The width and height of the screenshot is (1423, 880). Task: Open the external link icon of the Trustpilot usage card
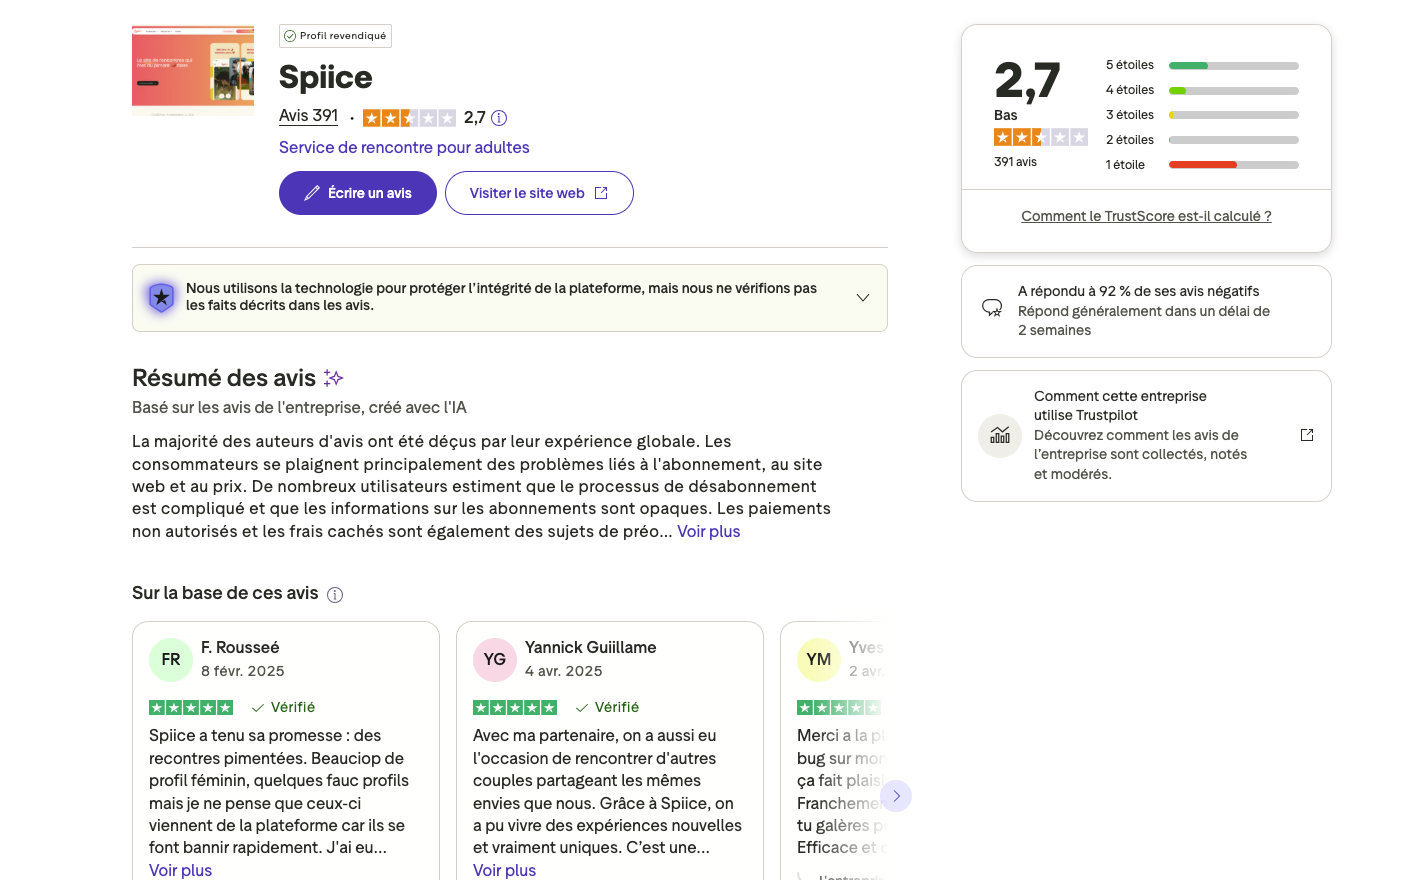click(x=1307, y=435)
